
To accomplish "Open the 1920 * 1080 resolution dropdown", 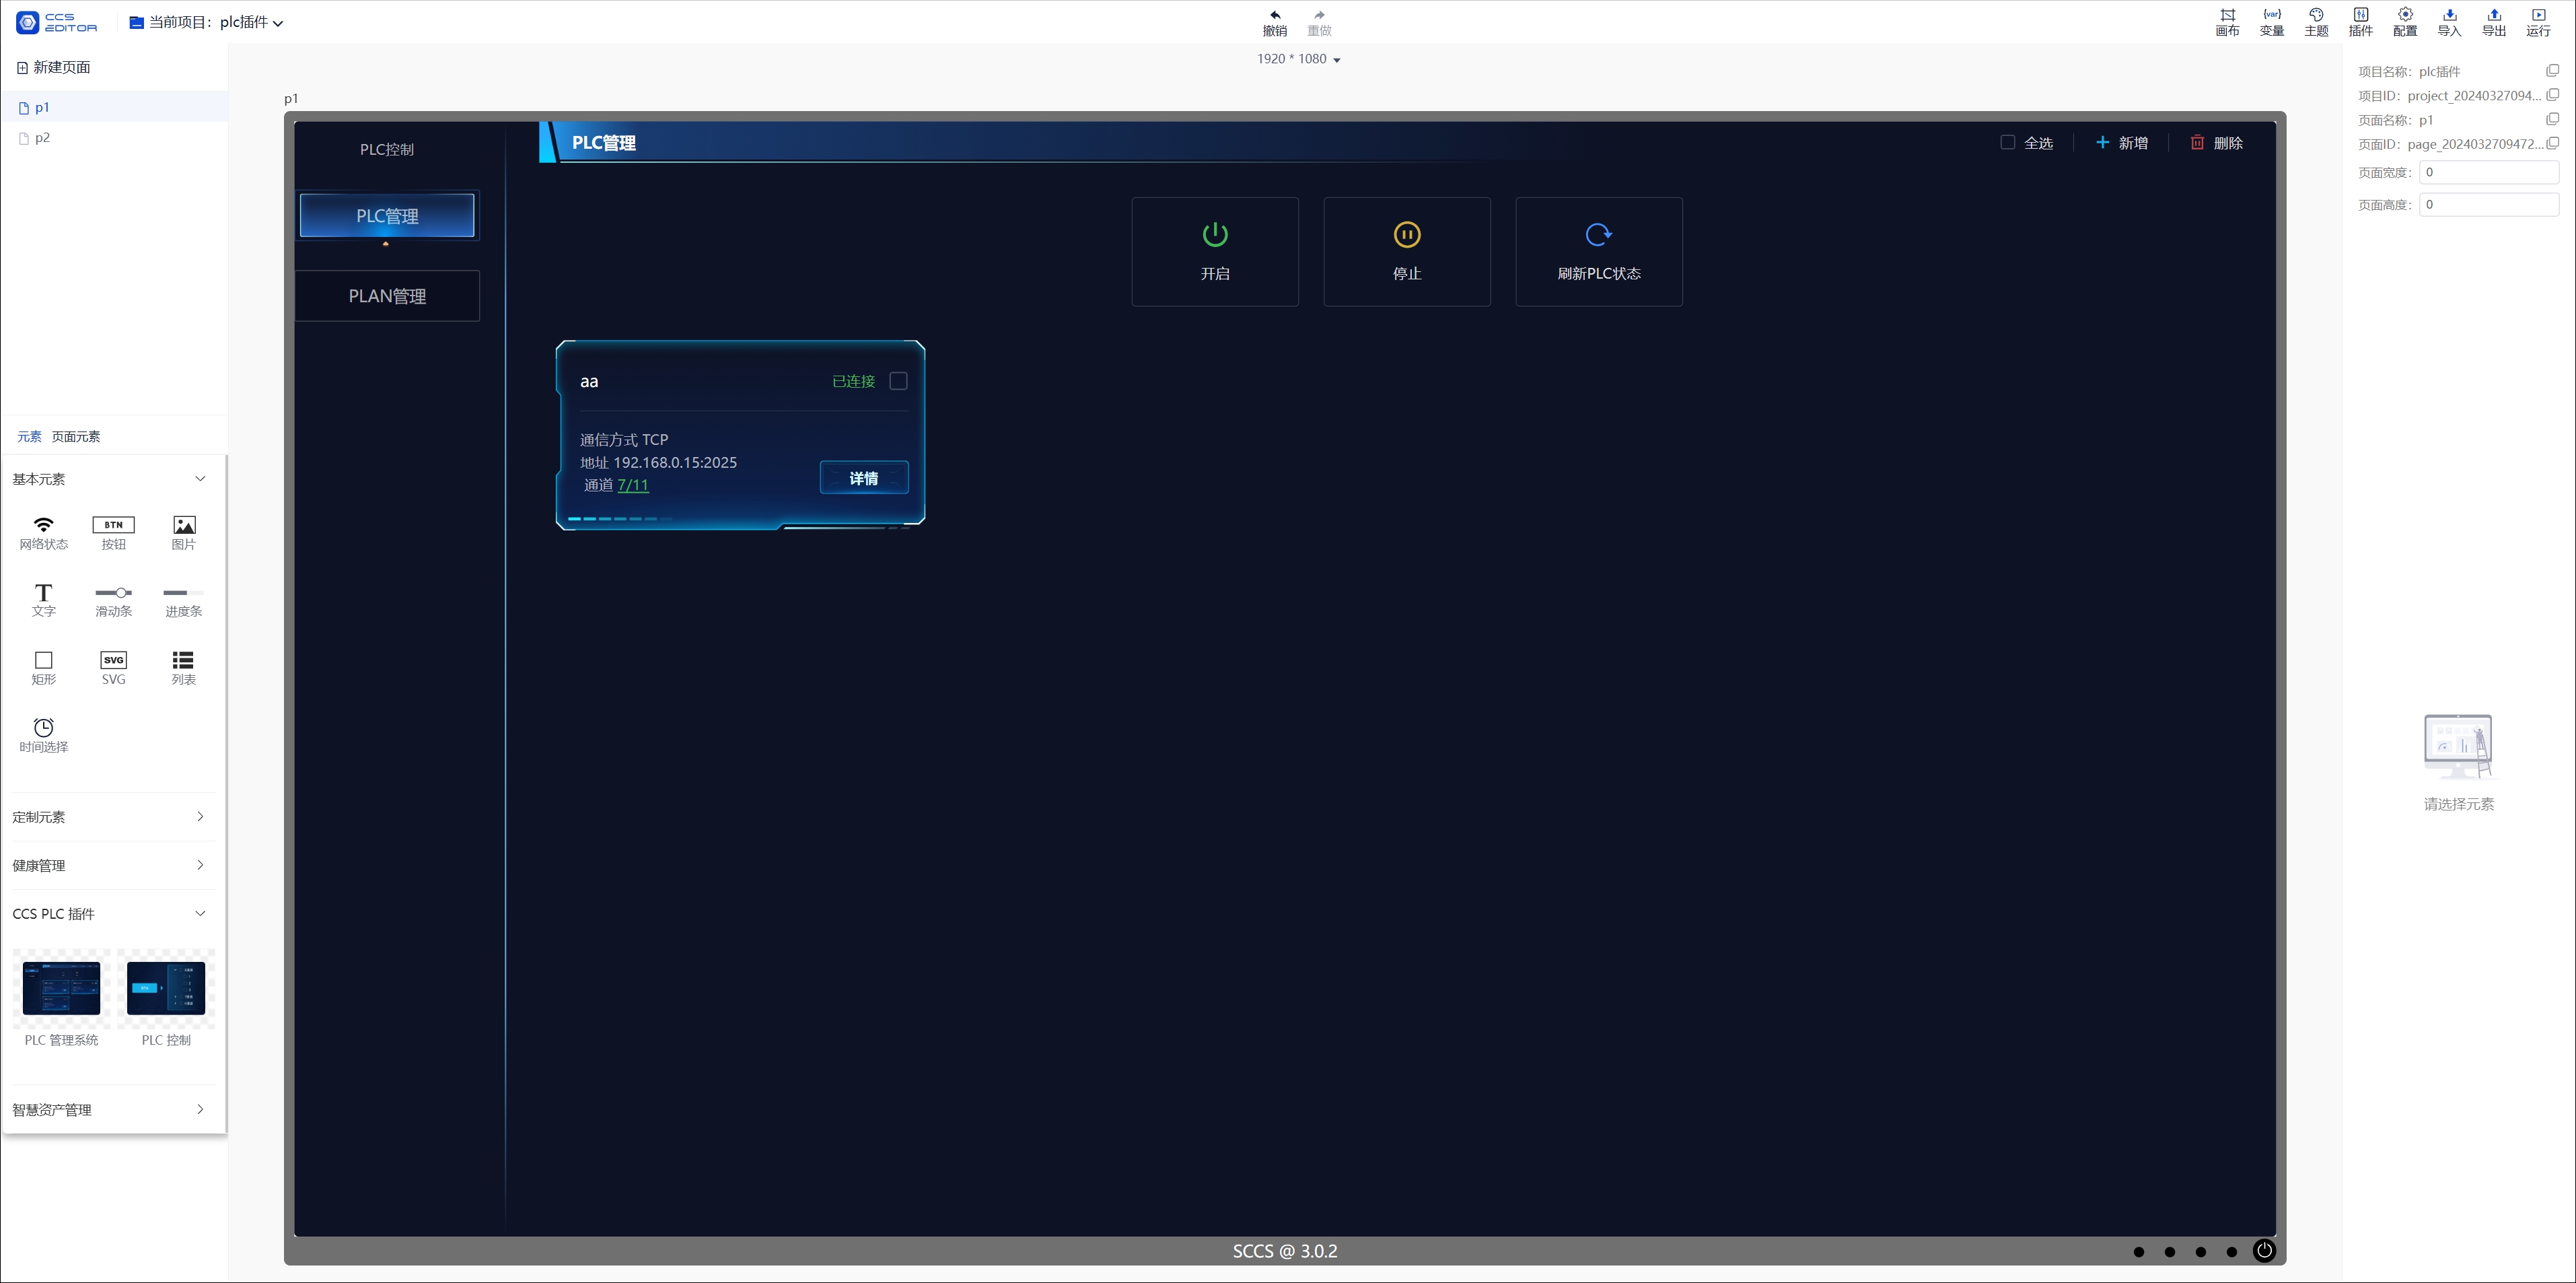I will (x=1298, y=59).
